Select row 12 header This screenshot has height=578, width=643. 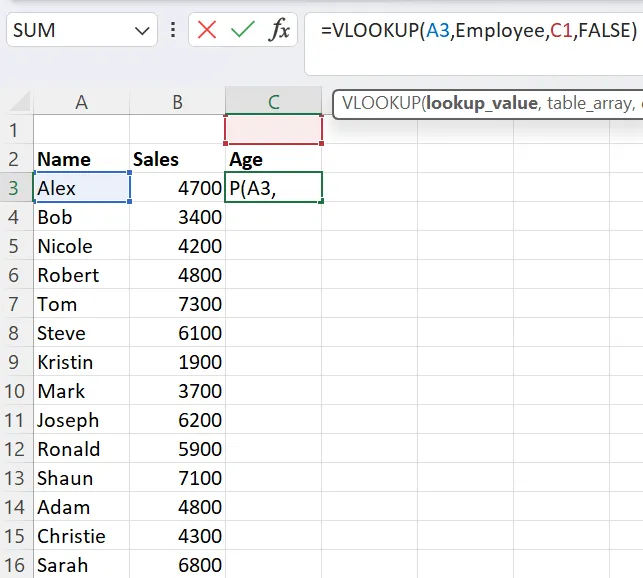(16, 449)
